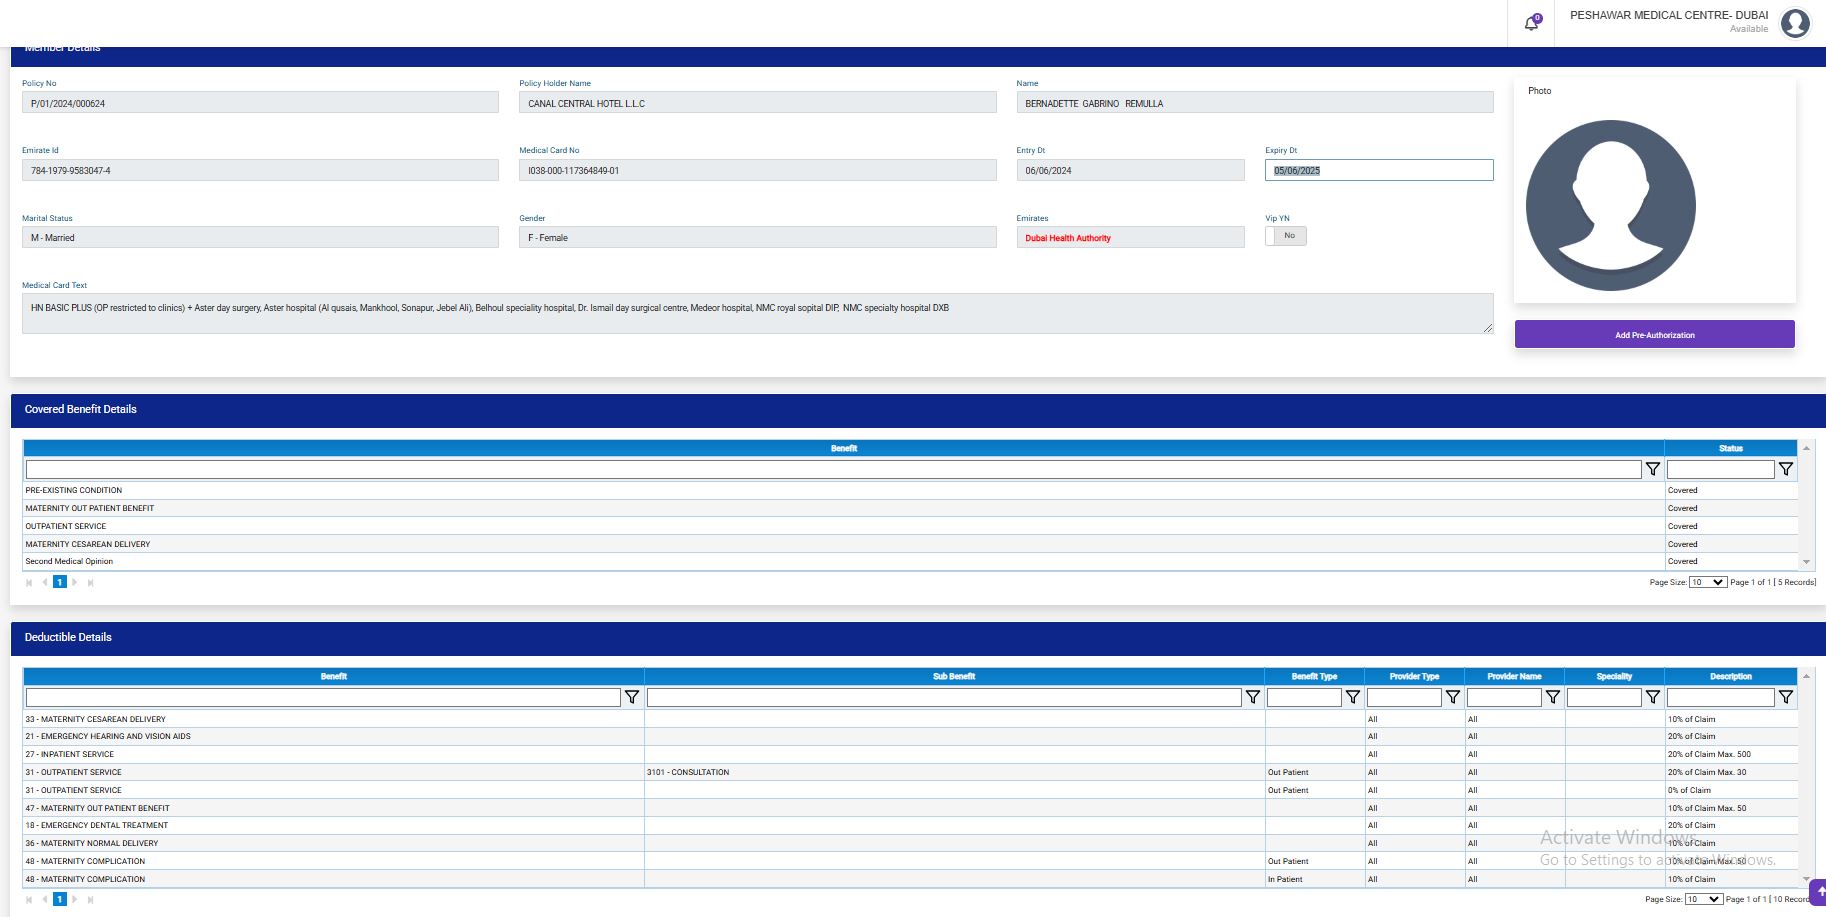Image resolution: width=1826 pixels, height=917 pixels.
Task: Click filter icon for Speciality column
Action: (x=1652, y=697)
